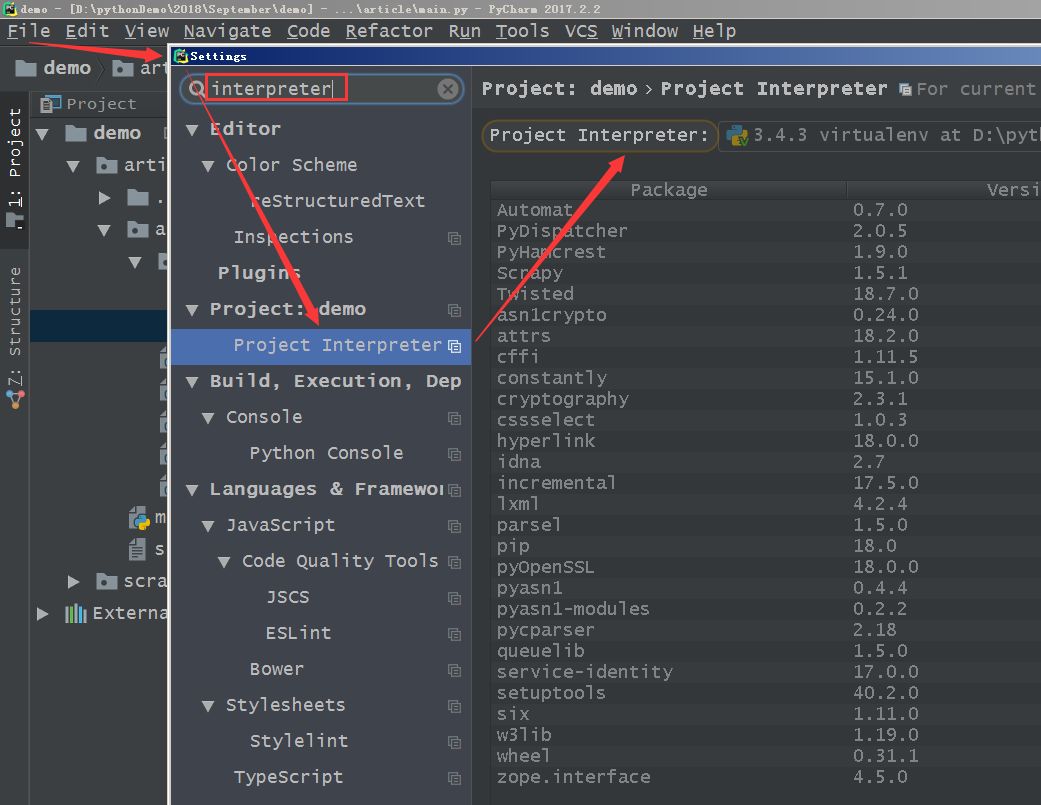Open the View menu
This screenshot has width=1041, height=805.
(146, 31)
